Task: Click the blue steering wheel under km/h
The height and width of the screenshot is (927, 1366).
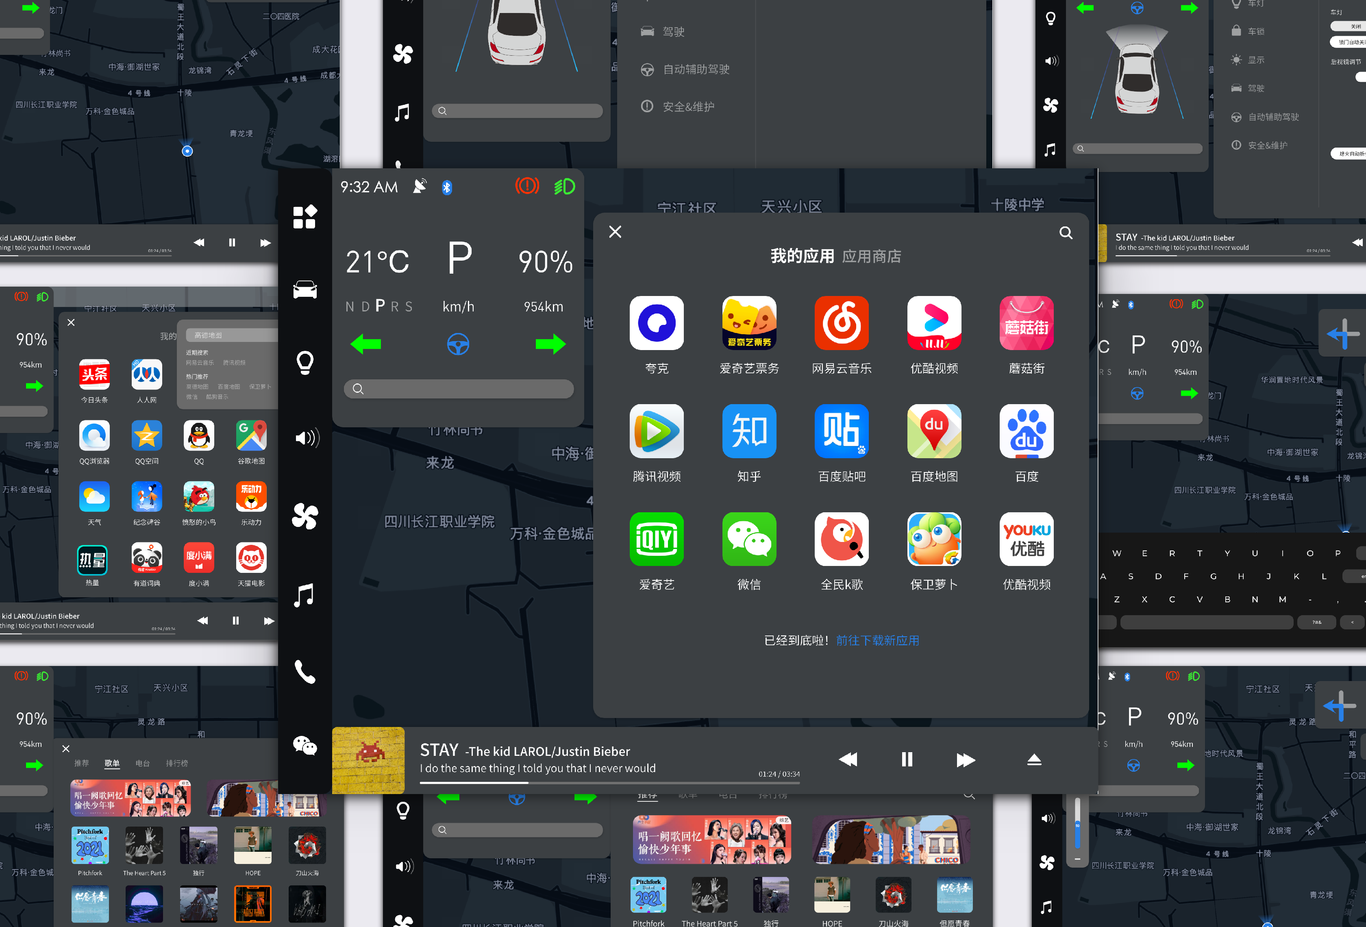Action: 458,344
